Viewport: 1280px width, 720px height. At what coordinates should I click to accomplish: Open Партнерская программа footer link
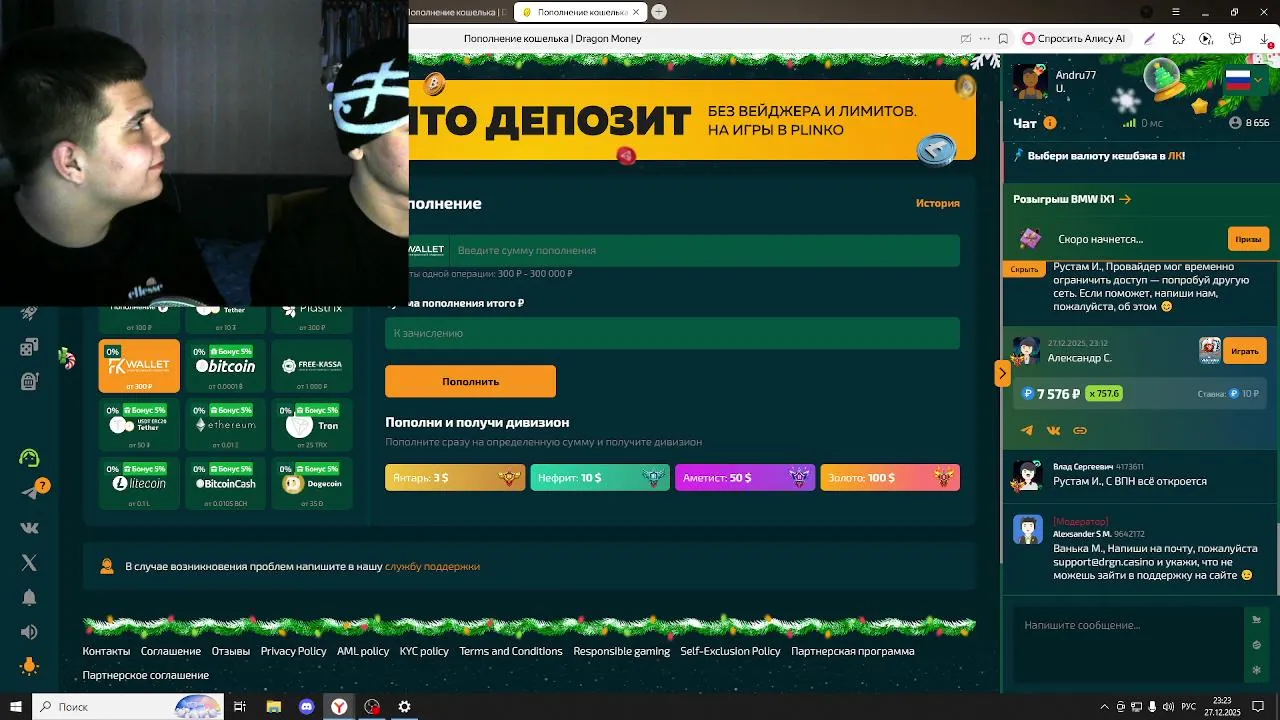pyautogui.click(x=853, y=651)
